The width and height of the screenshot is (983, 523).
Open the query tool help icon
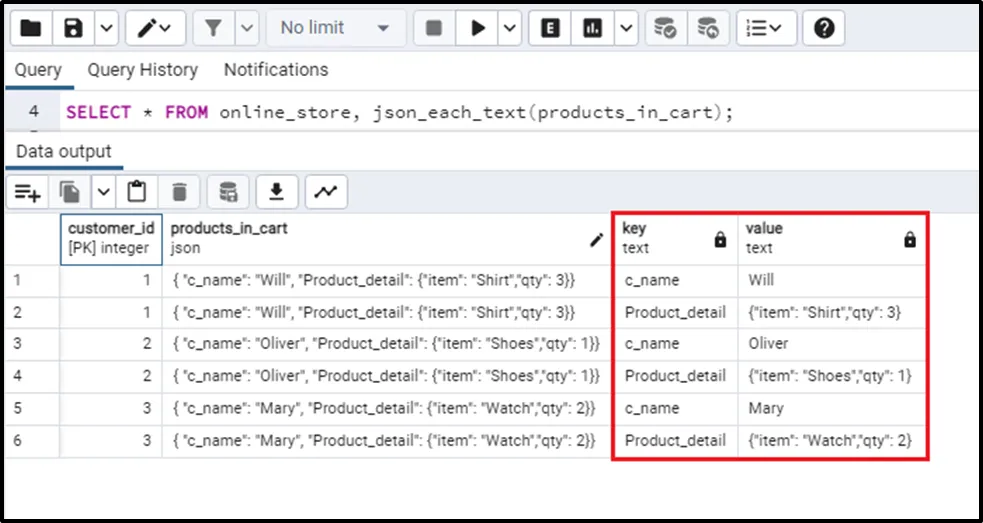point(824,28)
